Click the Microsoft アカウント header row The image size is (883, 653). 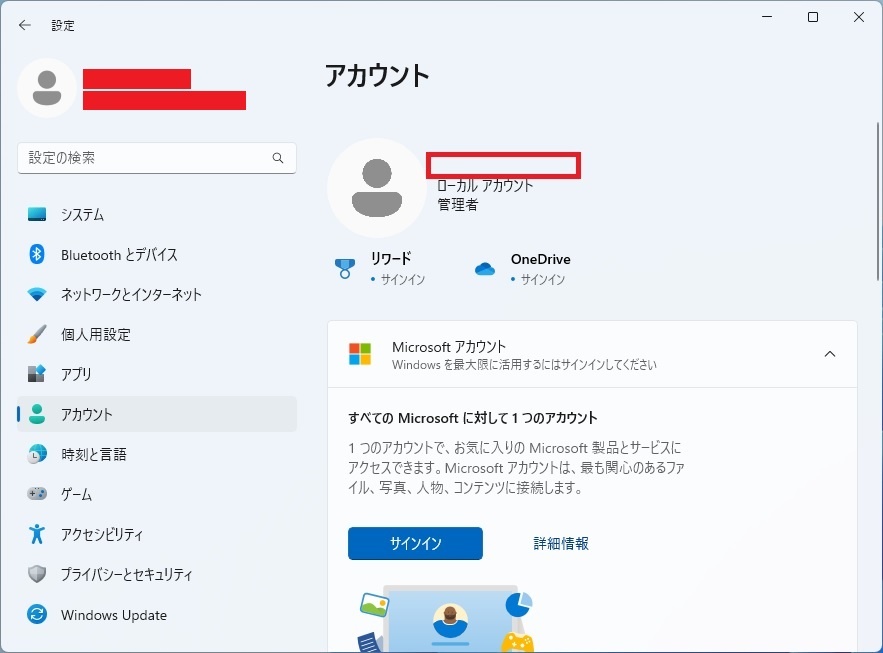pos(592,354)
